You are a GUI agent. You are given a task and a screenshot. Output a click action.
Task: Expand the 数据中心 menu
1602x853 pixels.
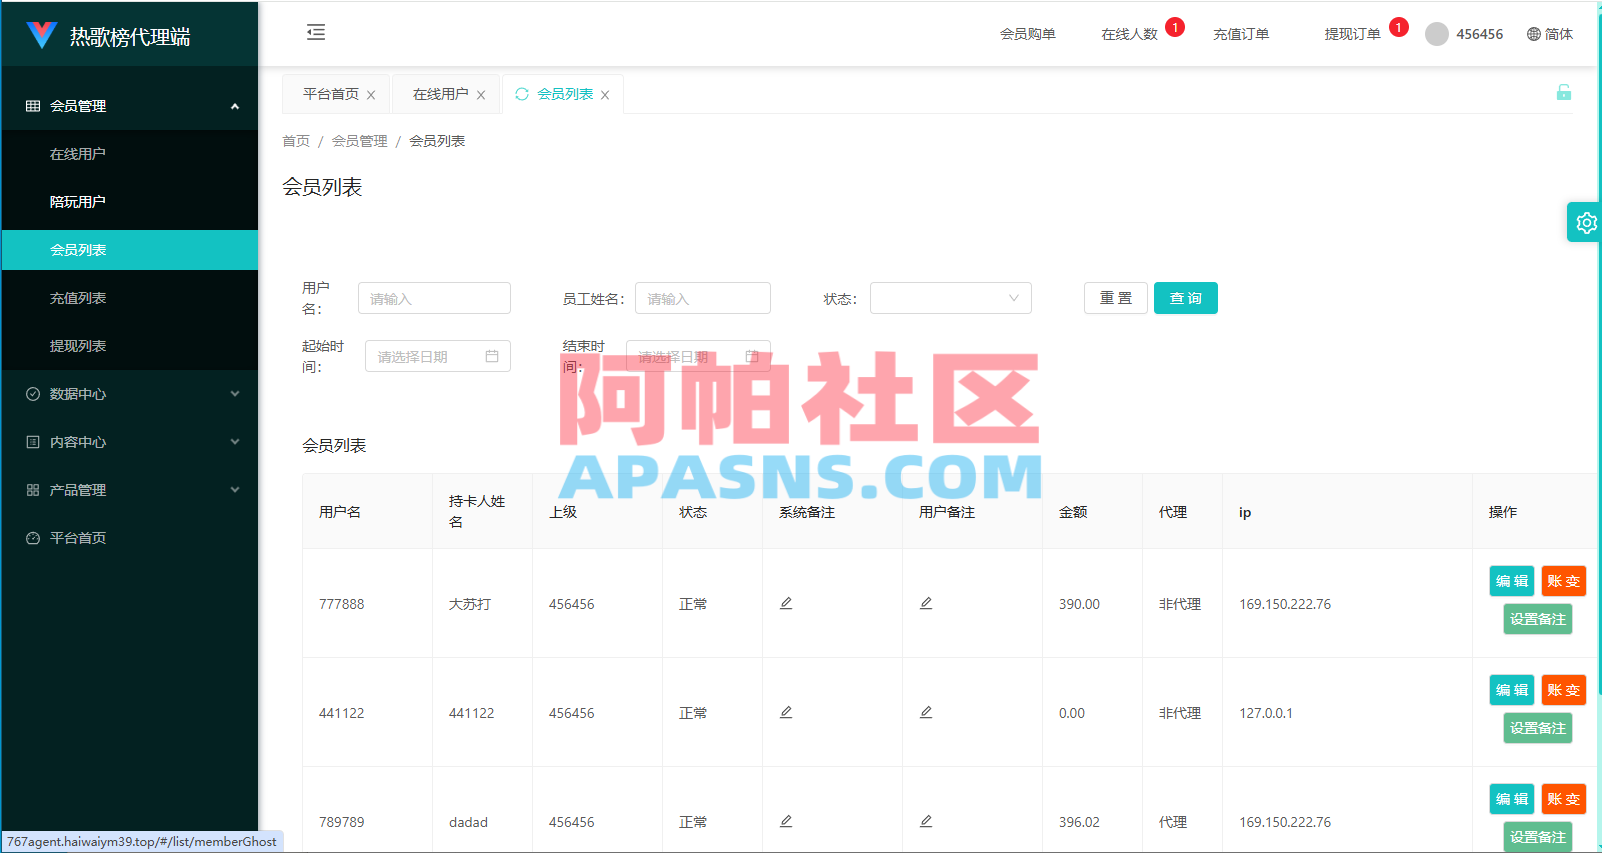click(x=130, y=394)
